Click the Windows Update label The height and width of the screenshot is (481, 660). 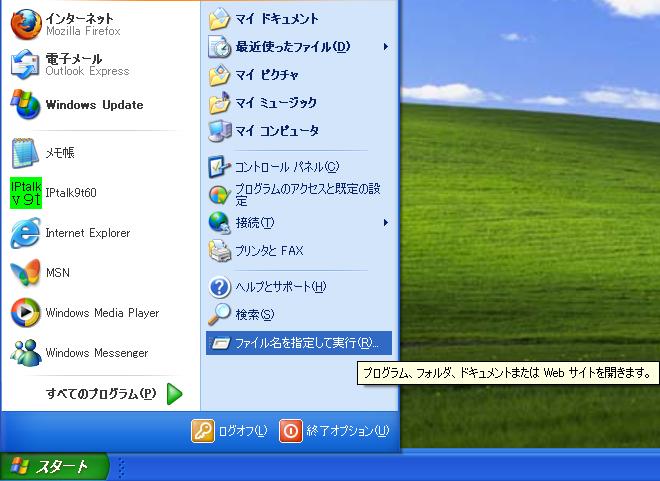pyautogui.click(x=94, y=104)
